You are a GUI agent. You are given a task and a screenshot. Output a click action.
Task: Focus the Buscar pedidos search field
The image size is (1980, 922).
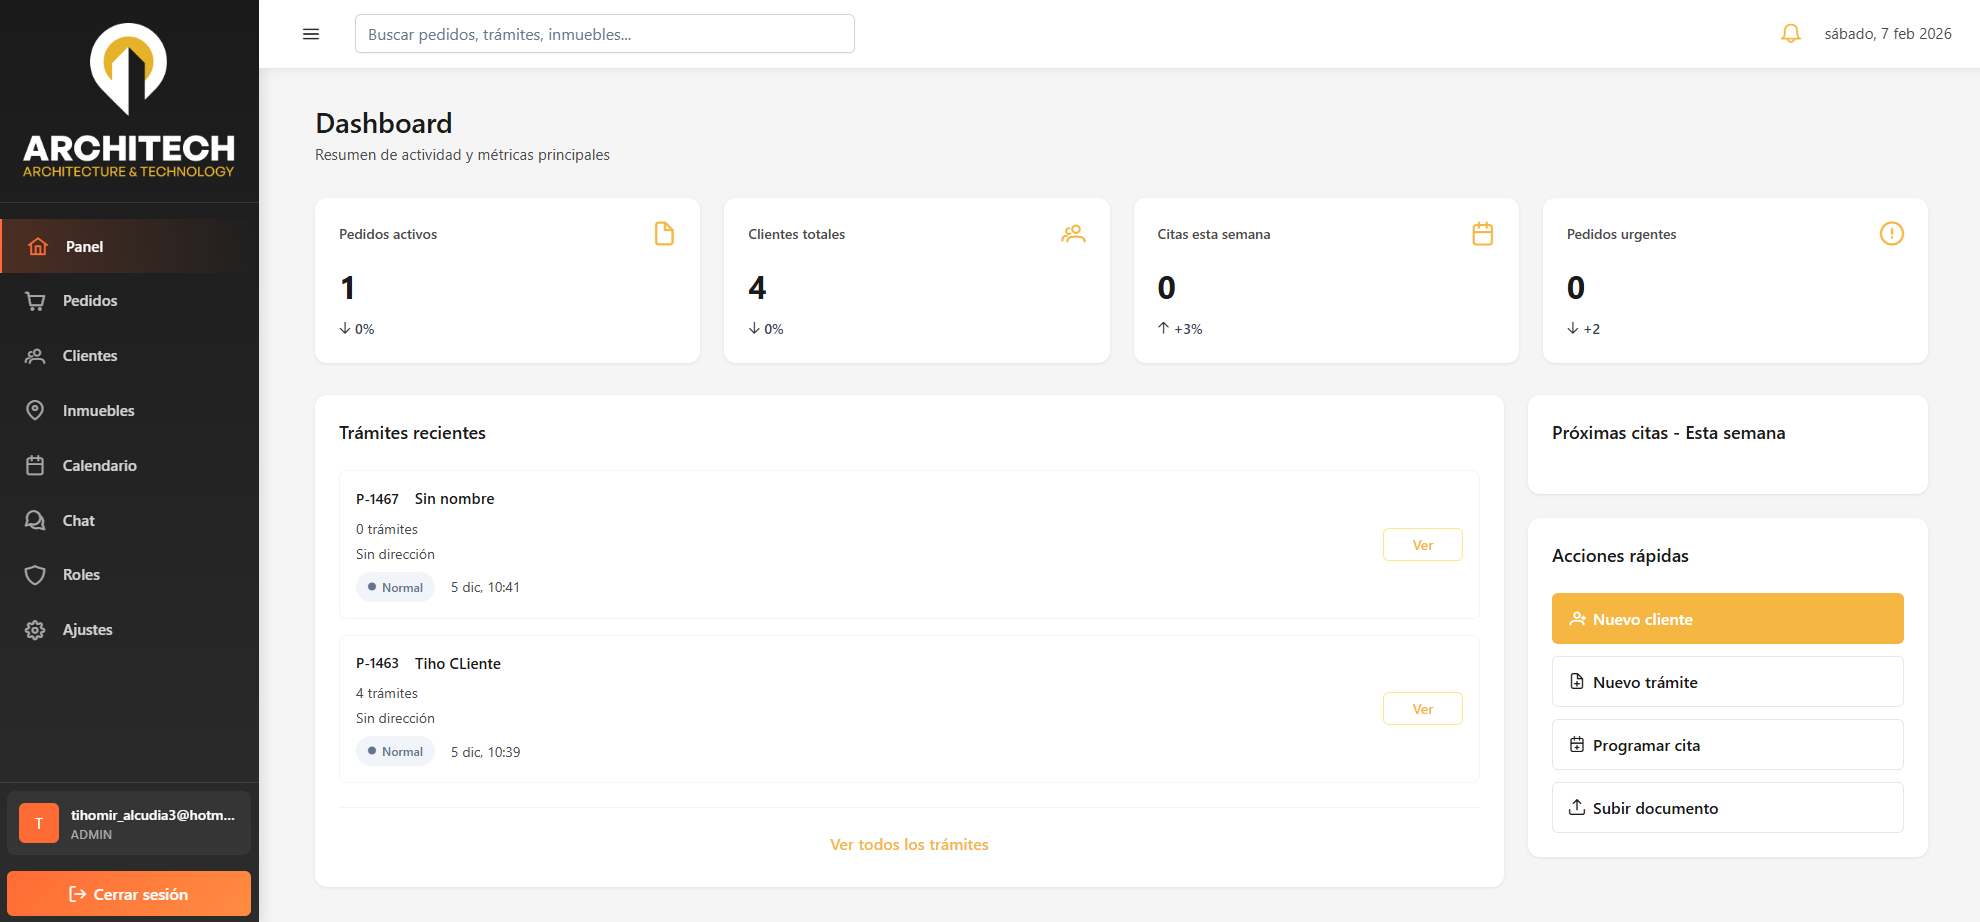[x=604, y=34]
